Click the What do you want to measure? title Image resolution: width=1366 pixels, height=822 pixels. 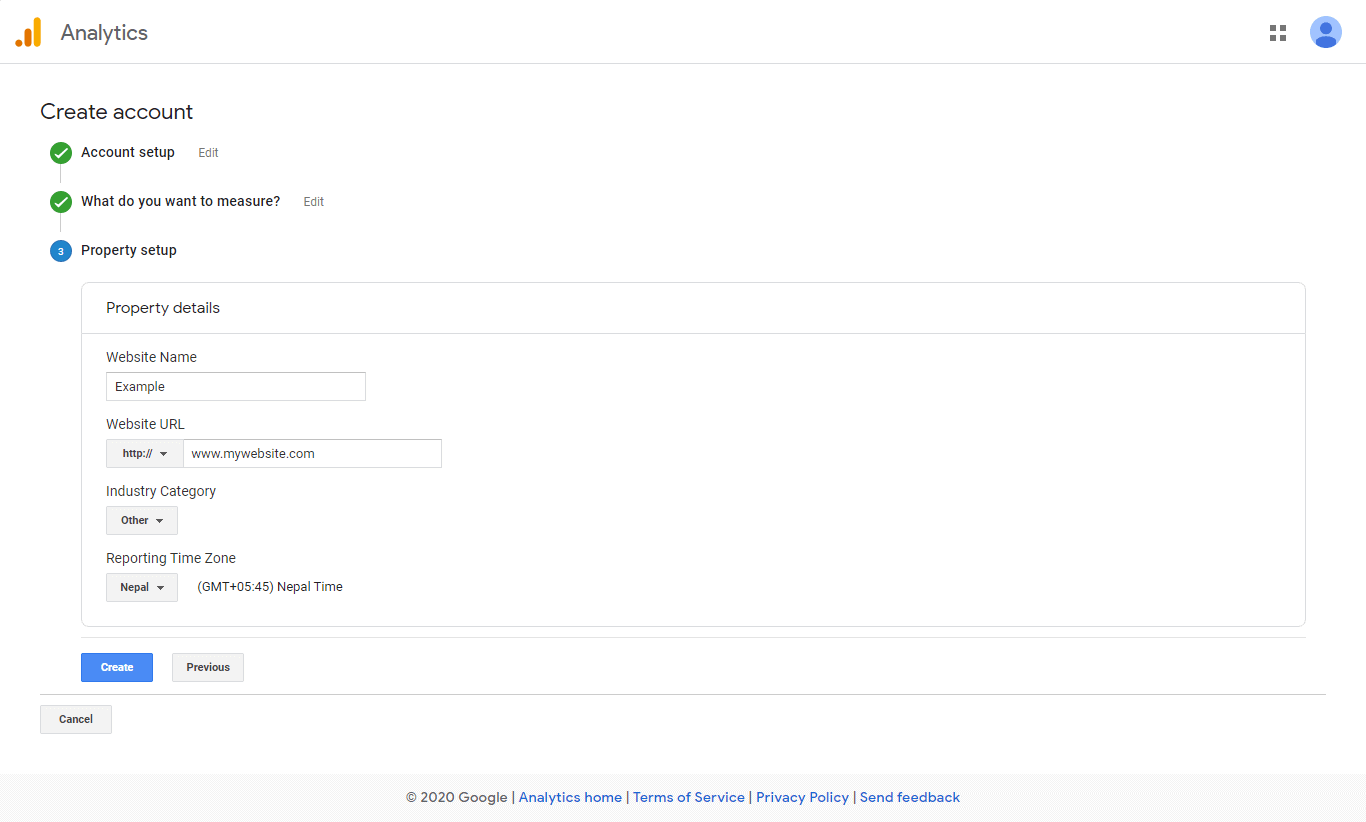pyautogui.click(x=180, y=201)
